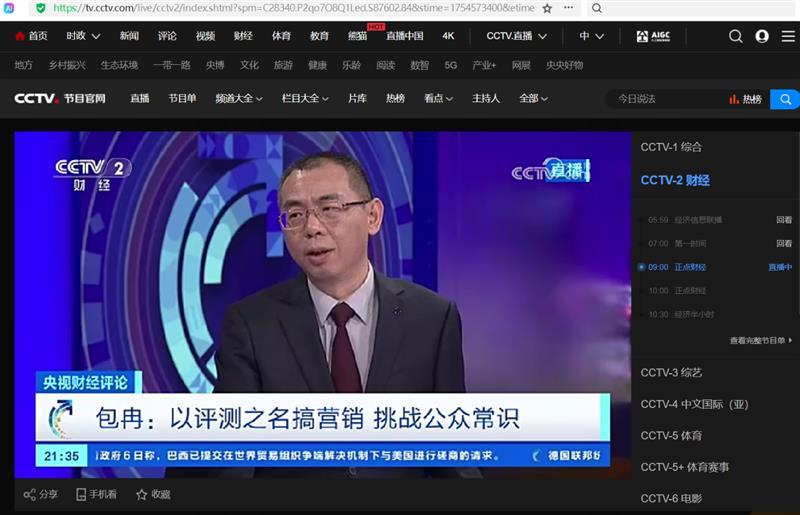Expand the 全部 dropdown
The width and height of the screenshot is (800, 515).
click(x=533, y=99)
